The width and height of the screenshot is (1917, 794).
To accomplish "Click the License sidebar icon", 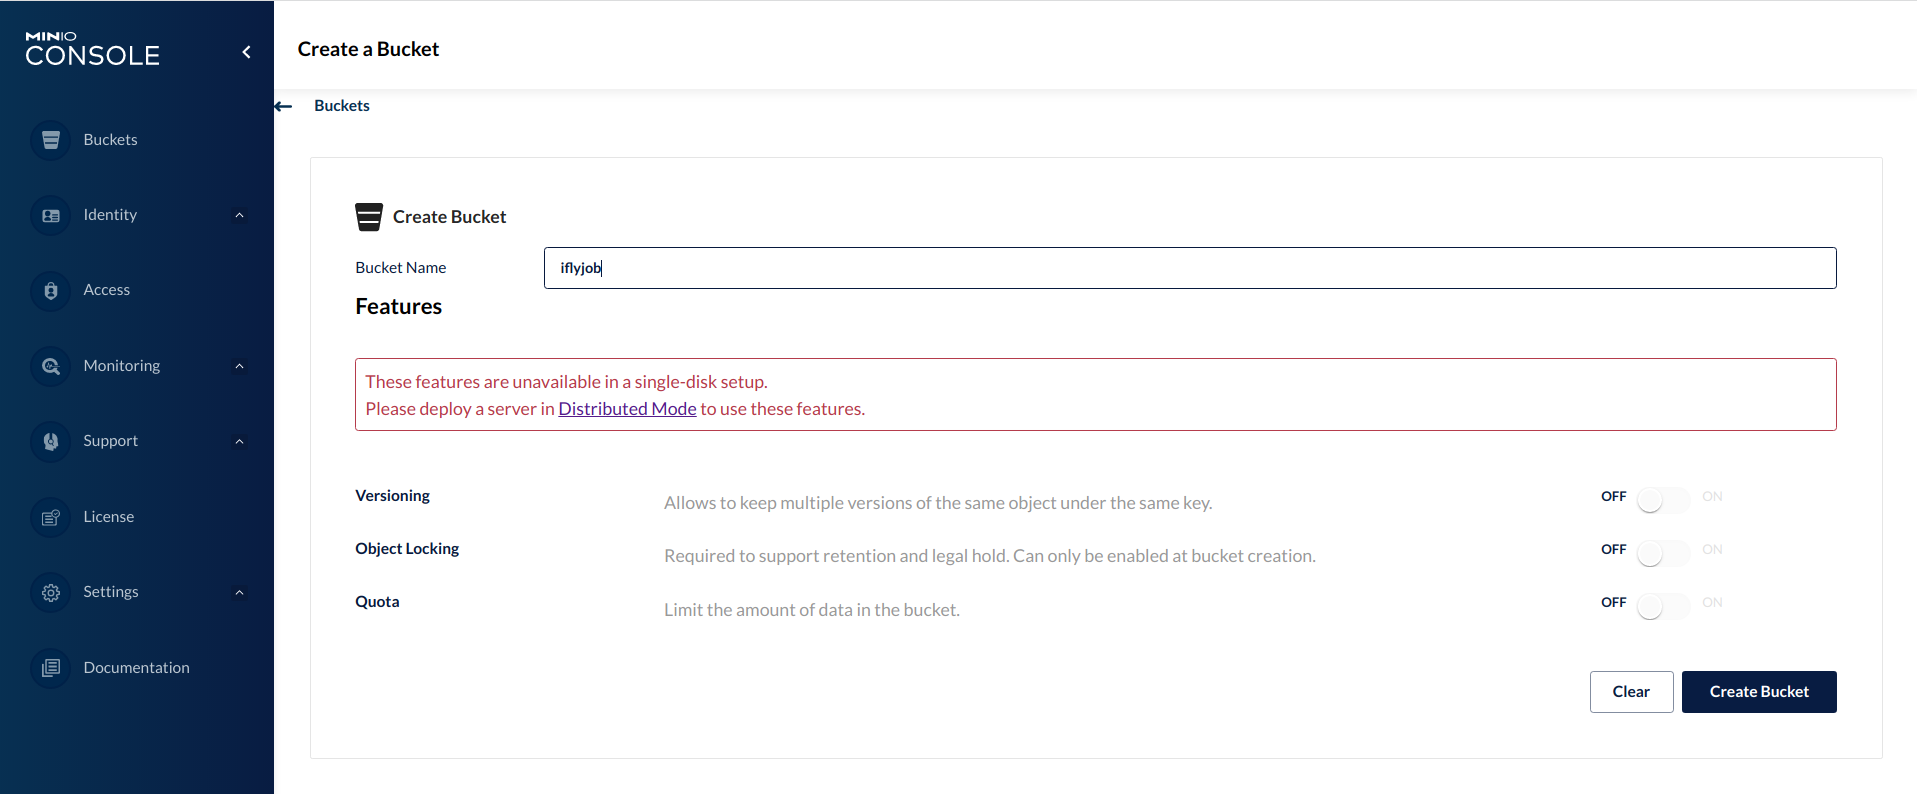I will coord(51,517).
